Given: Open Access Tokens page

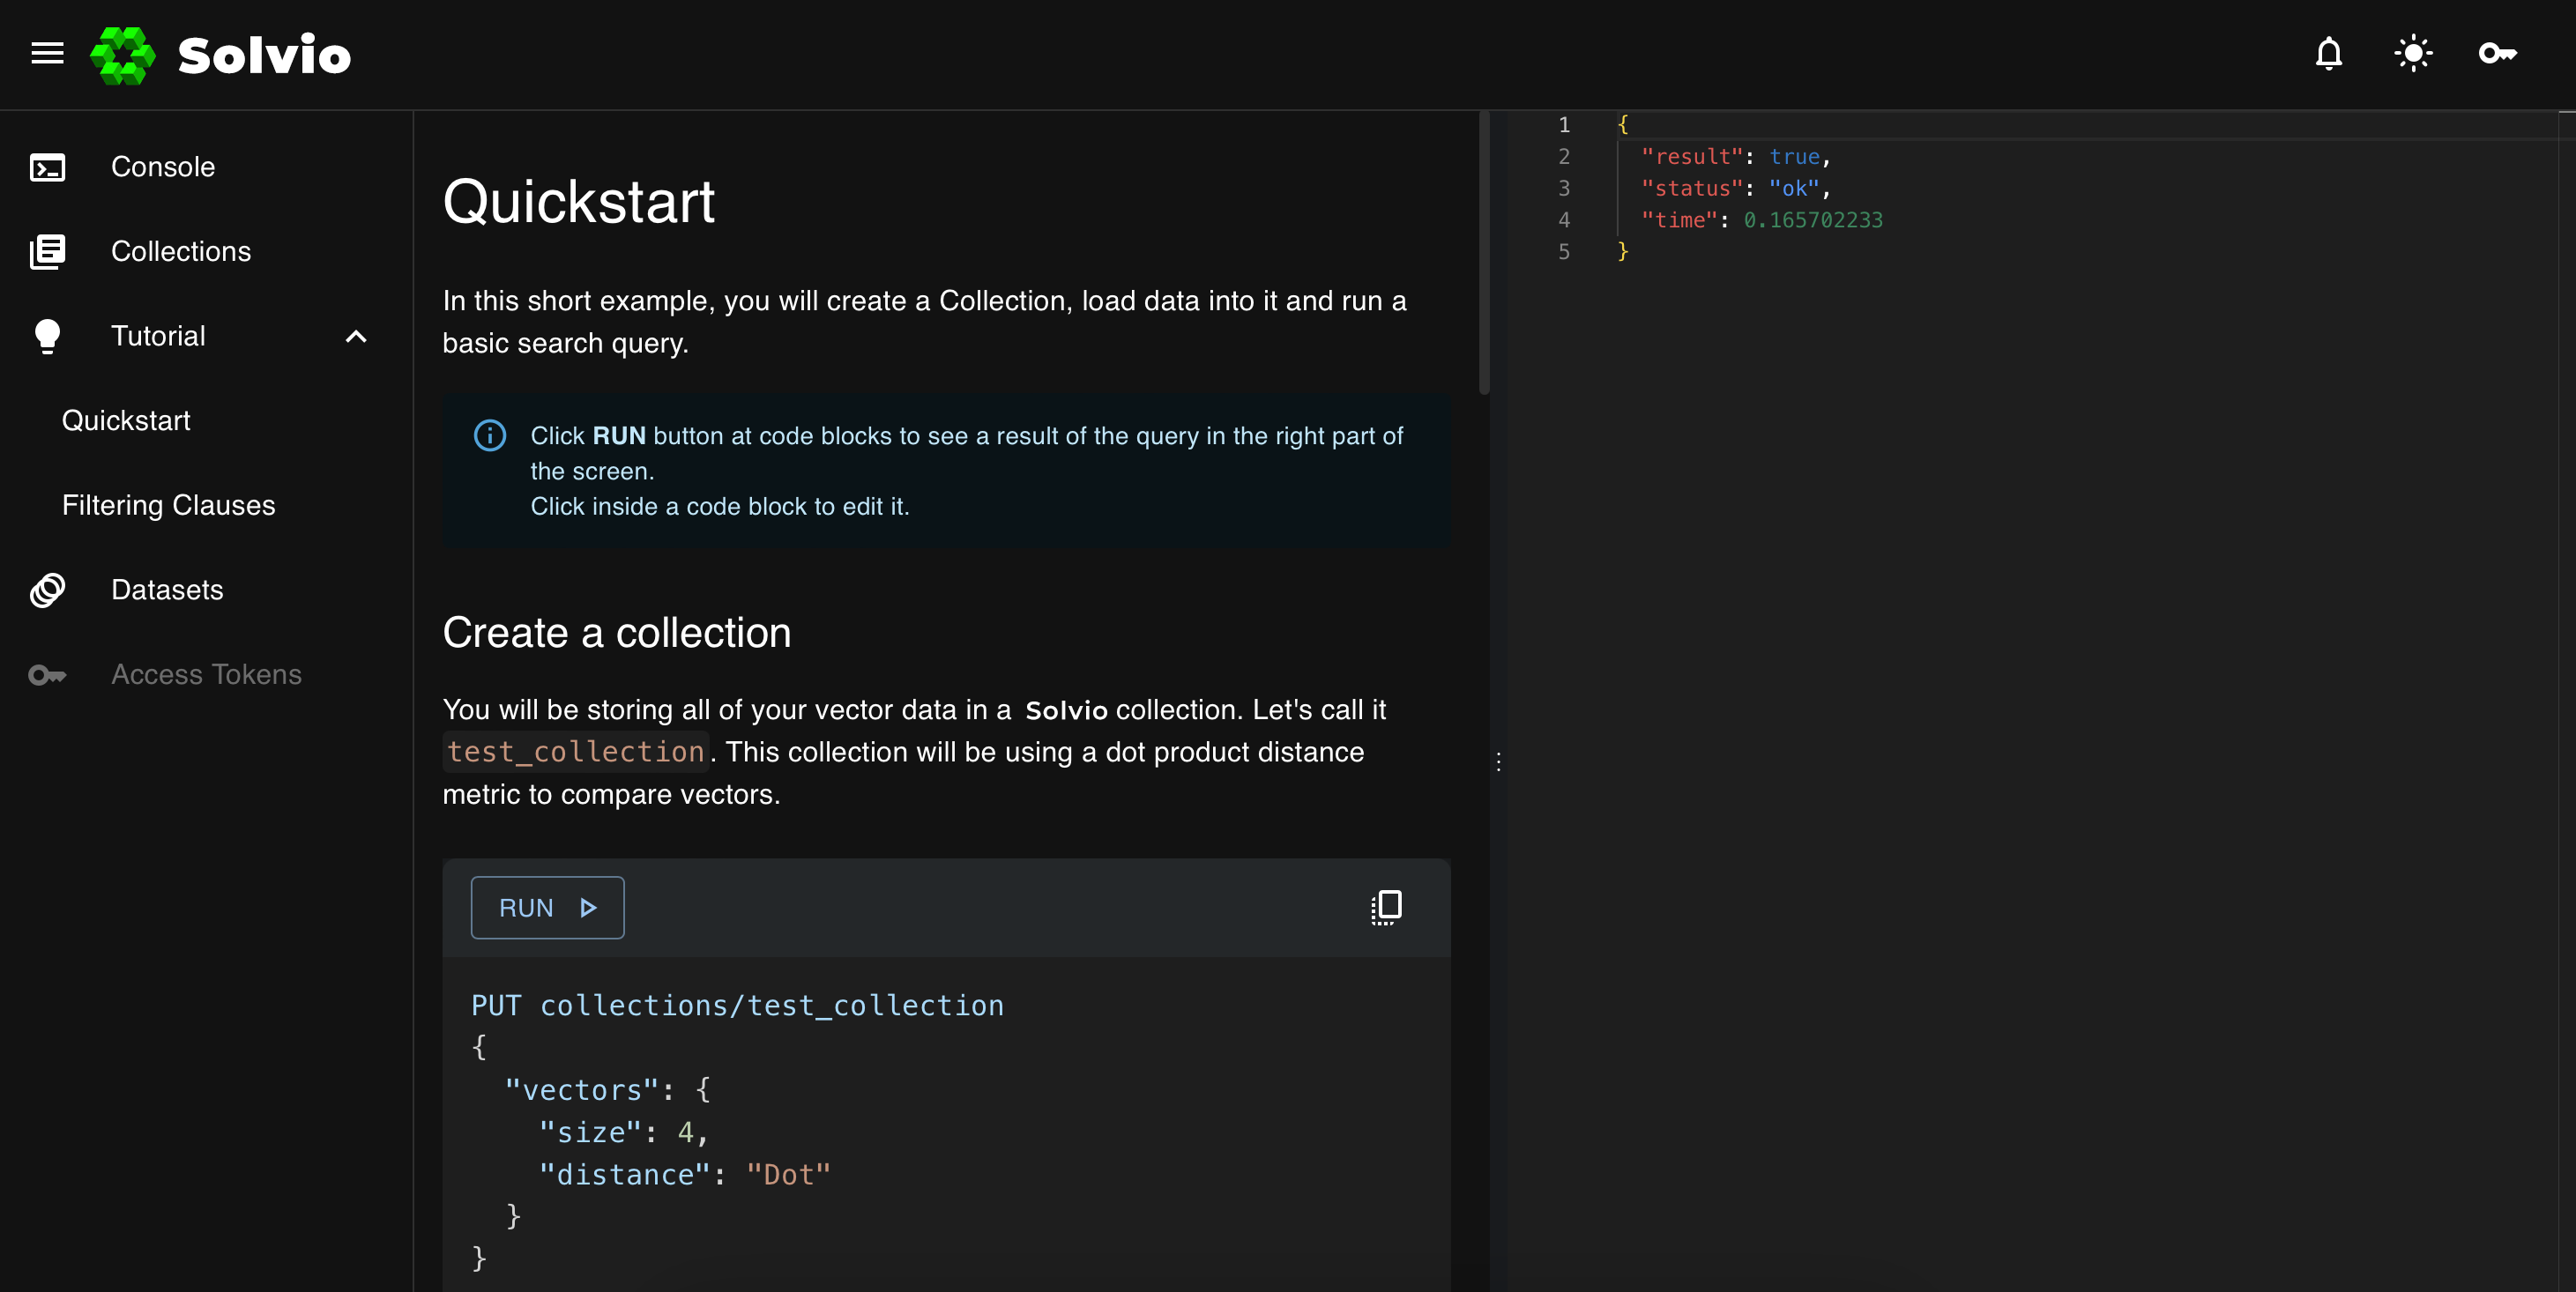Looking at the screenshot, I should pos(206,675).
